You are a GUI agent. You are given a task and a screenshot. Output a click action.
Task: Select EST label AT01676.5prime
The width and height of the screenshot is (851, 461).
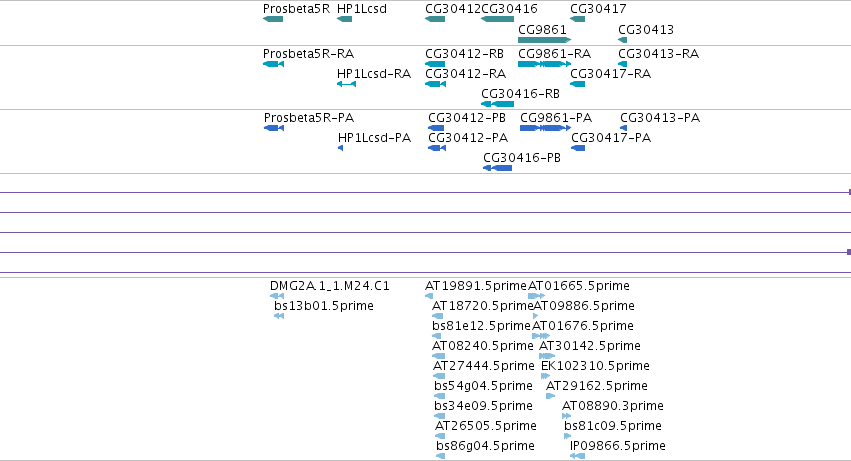[x=583, y=326]
